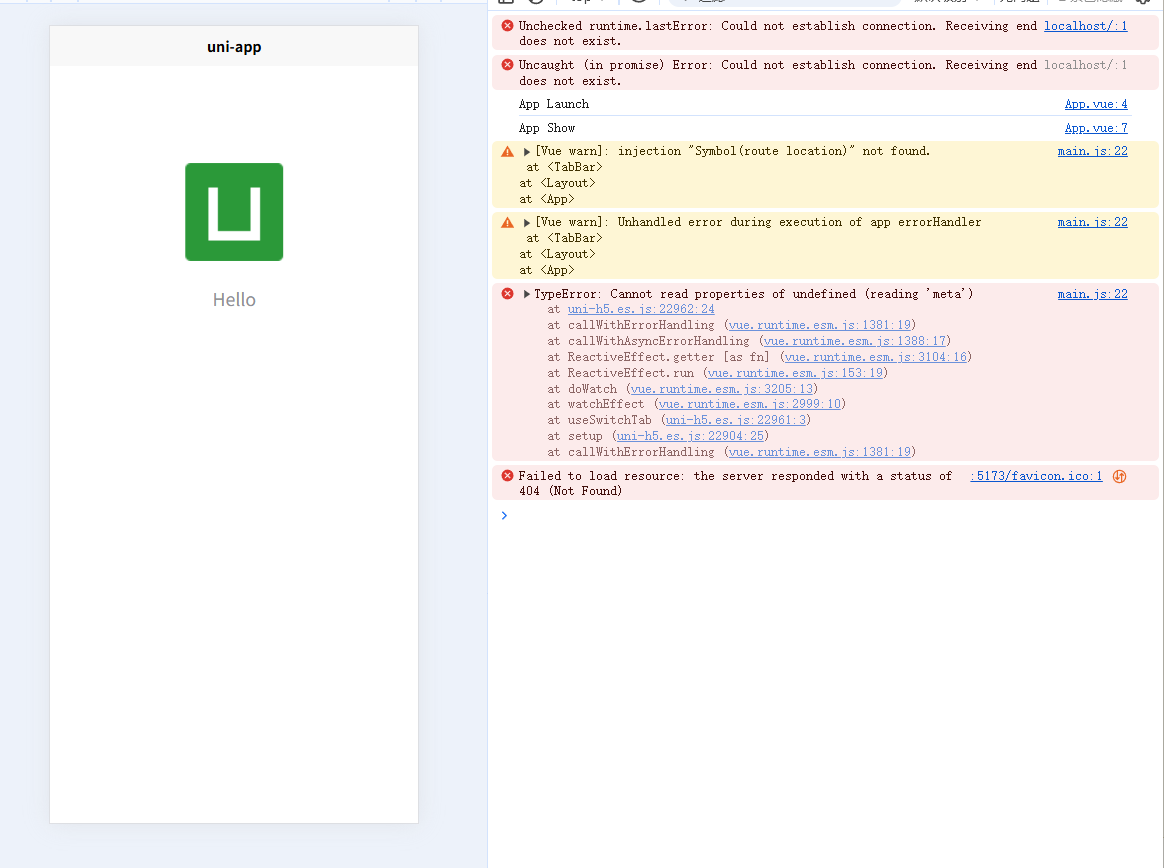Open vue.runtime.esm.js:2999:10 watchEffect link
Viewport: 1164px width, 868px height.
click(x=750, y=405)
